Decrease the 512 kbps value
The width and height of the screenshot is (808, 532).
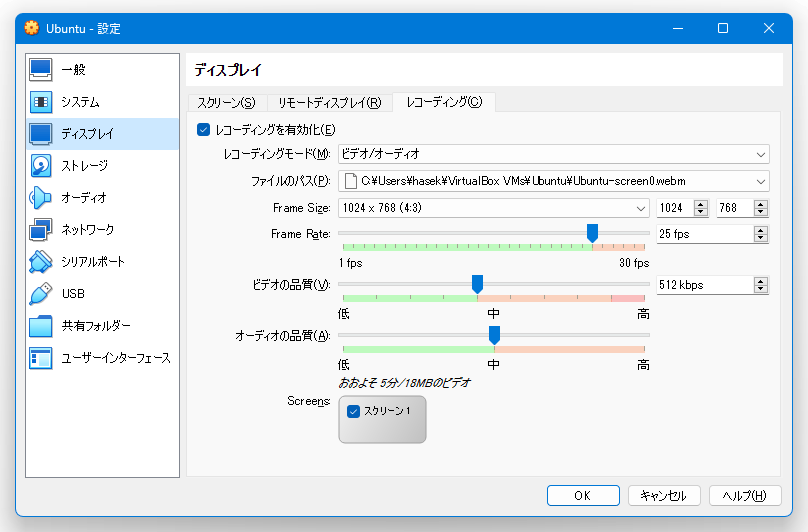click(x=761, y=289)
